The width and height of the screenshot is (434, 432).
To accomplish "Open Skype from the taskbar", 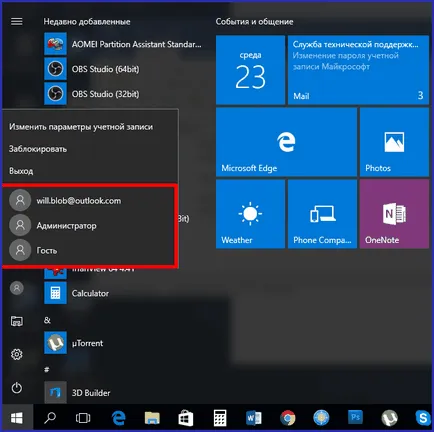I will point(423,418).
